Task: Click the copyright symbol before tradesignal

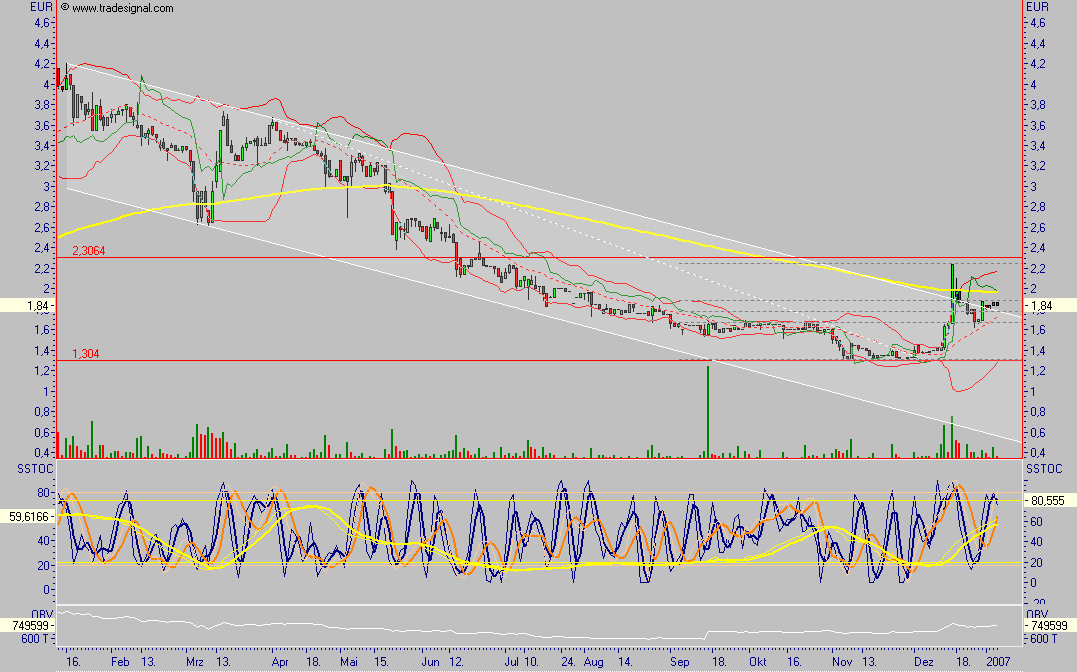Action: coord(65,8)
